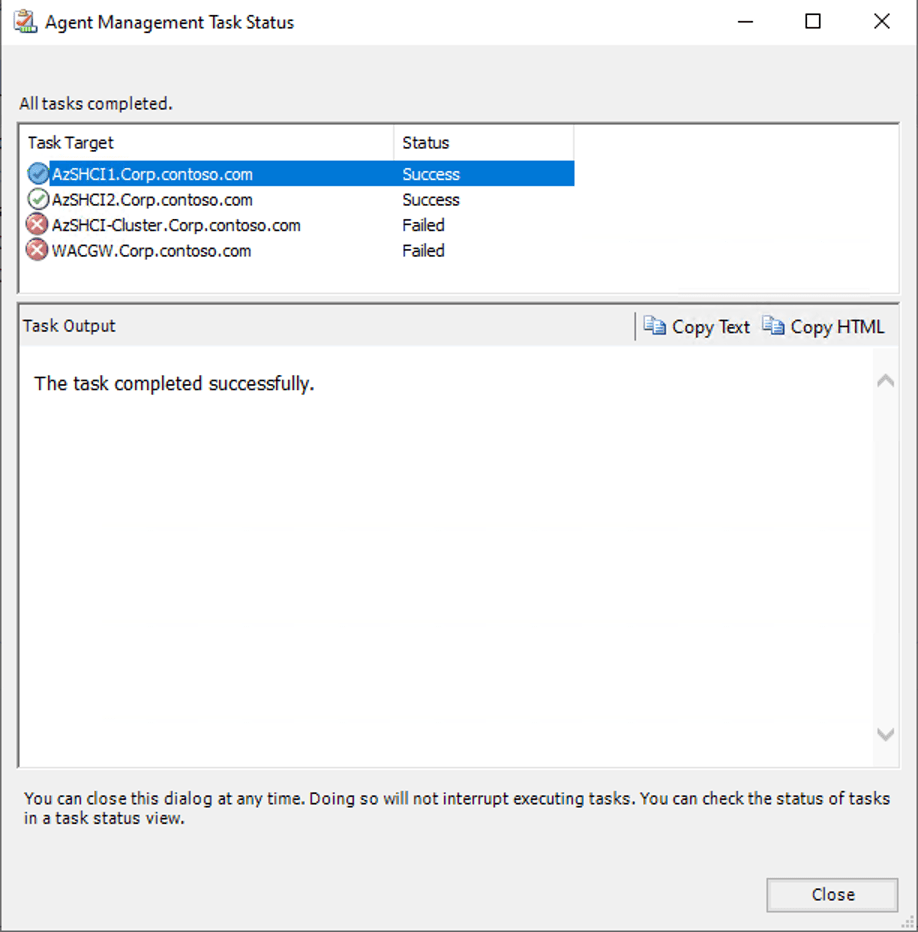Viewport: 918px width, 932px height.
Task: Maximize the Agent Management Task Status window
Action: coord(813,22)
